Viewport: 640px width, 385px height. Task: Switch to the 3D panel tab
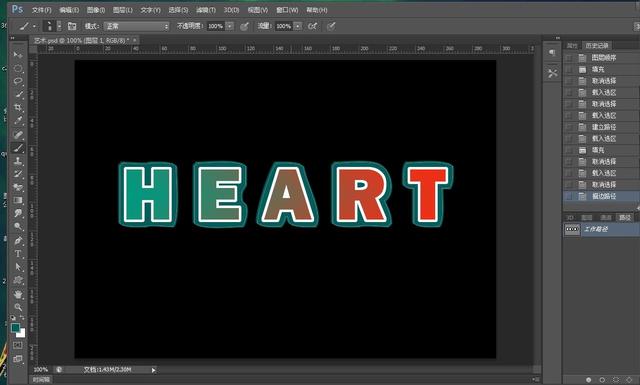click(570, 218)
